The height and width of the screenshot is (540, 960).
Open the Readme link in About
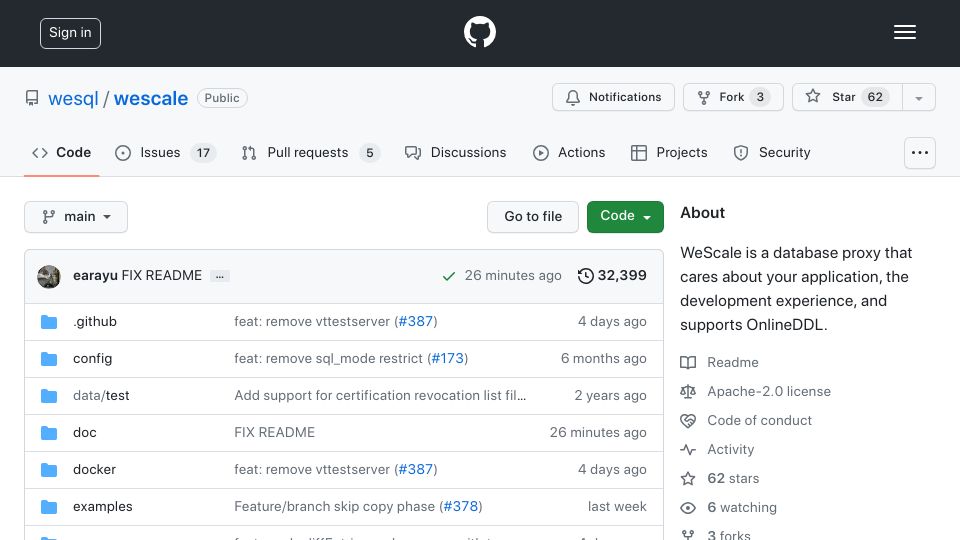tap(733, 362)
